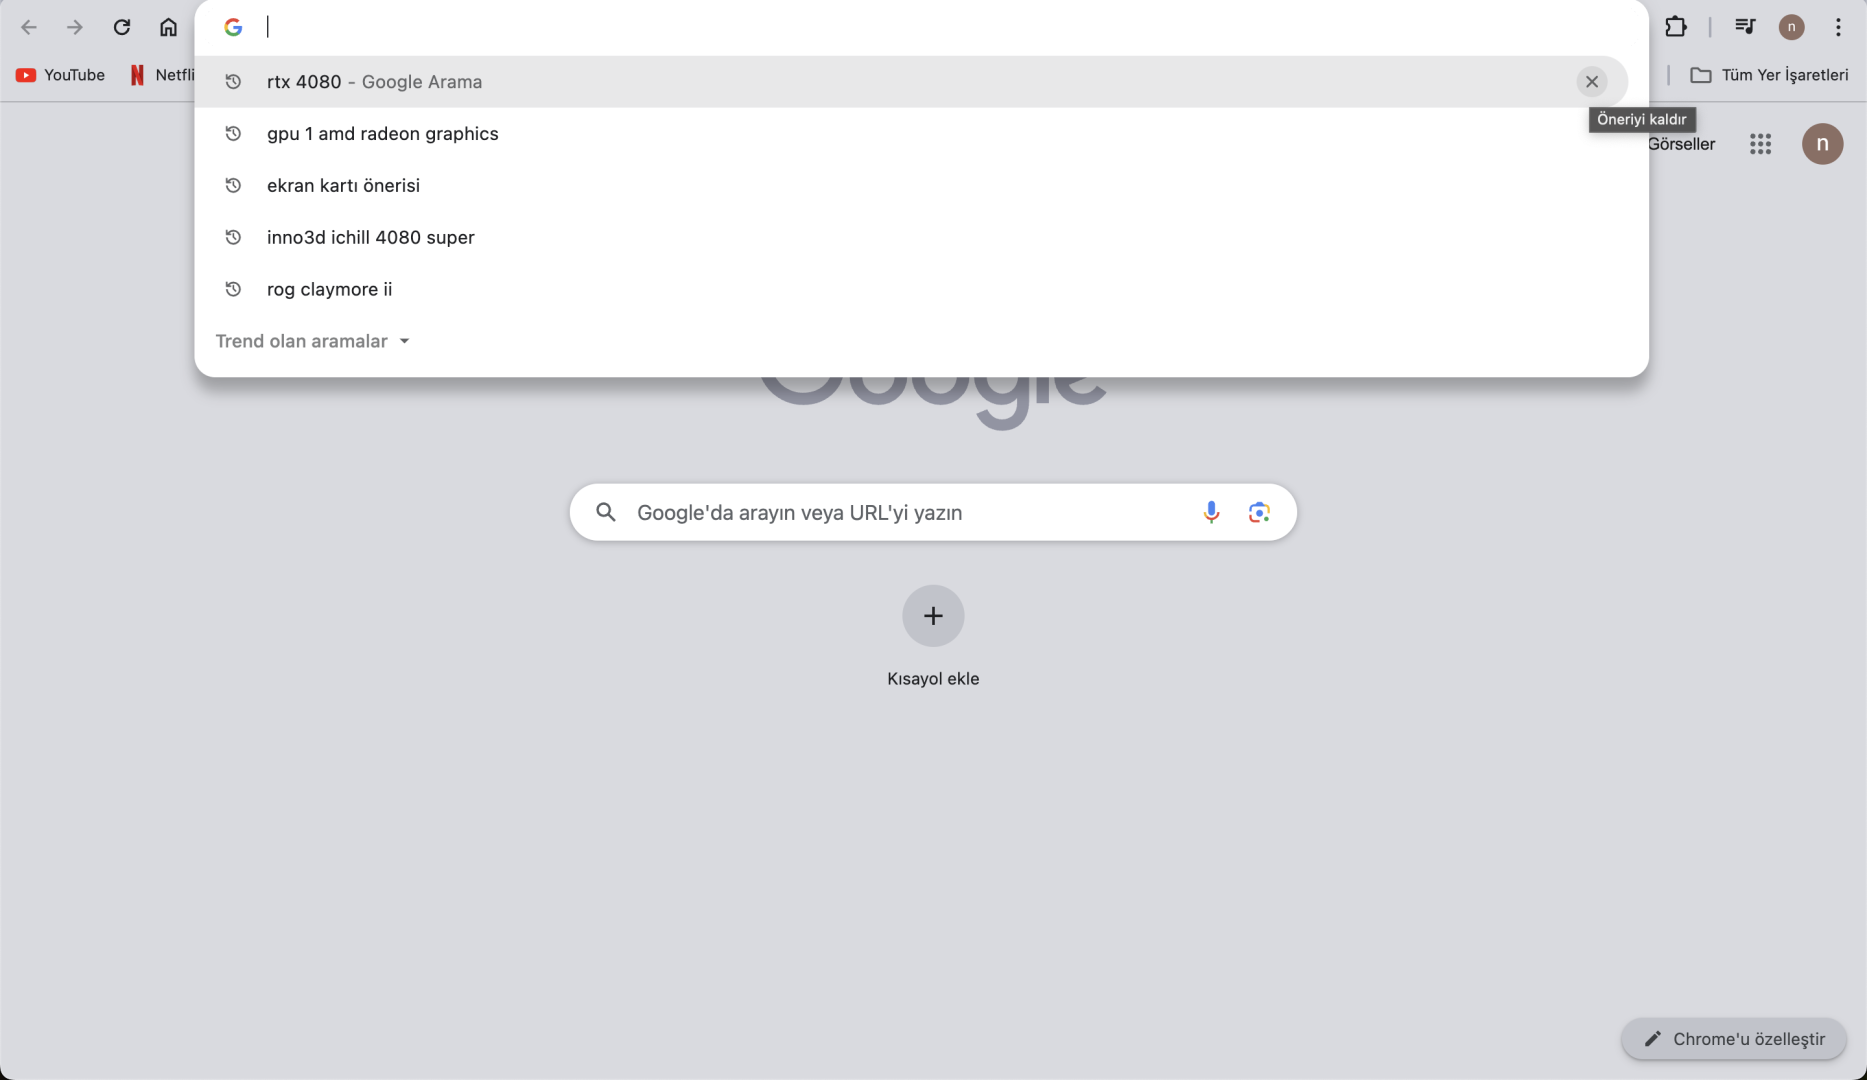The image size is (1867, 1080).
Task: Collapse the Trend olan aramalar section
Action: pos(404,341)
